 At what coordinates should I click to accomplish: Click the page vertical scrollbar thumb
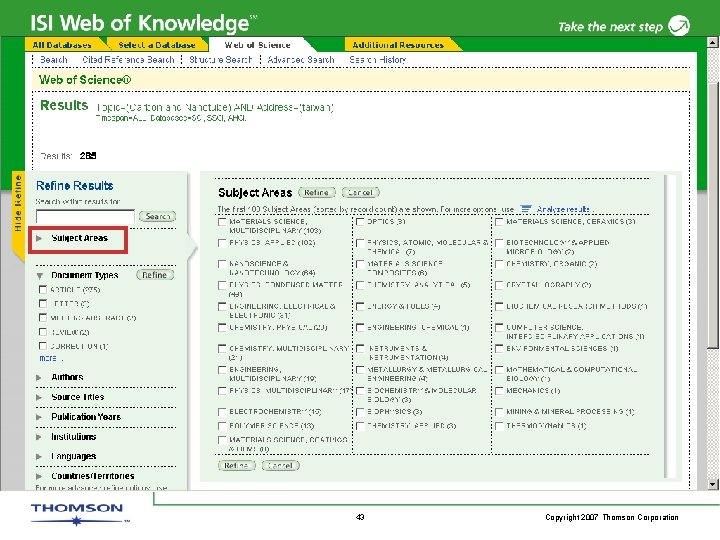(712, 216)
